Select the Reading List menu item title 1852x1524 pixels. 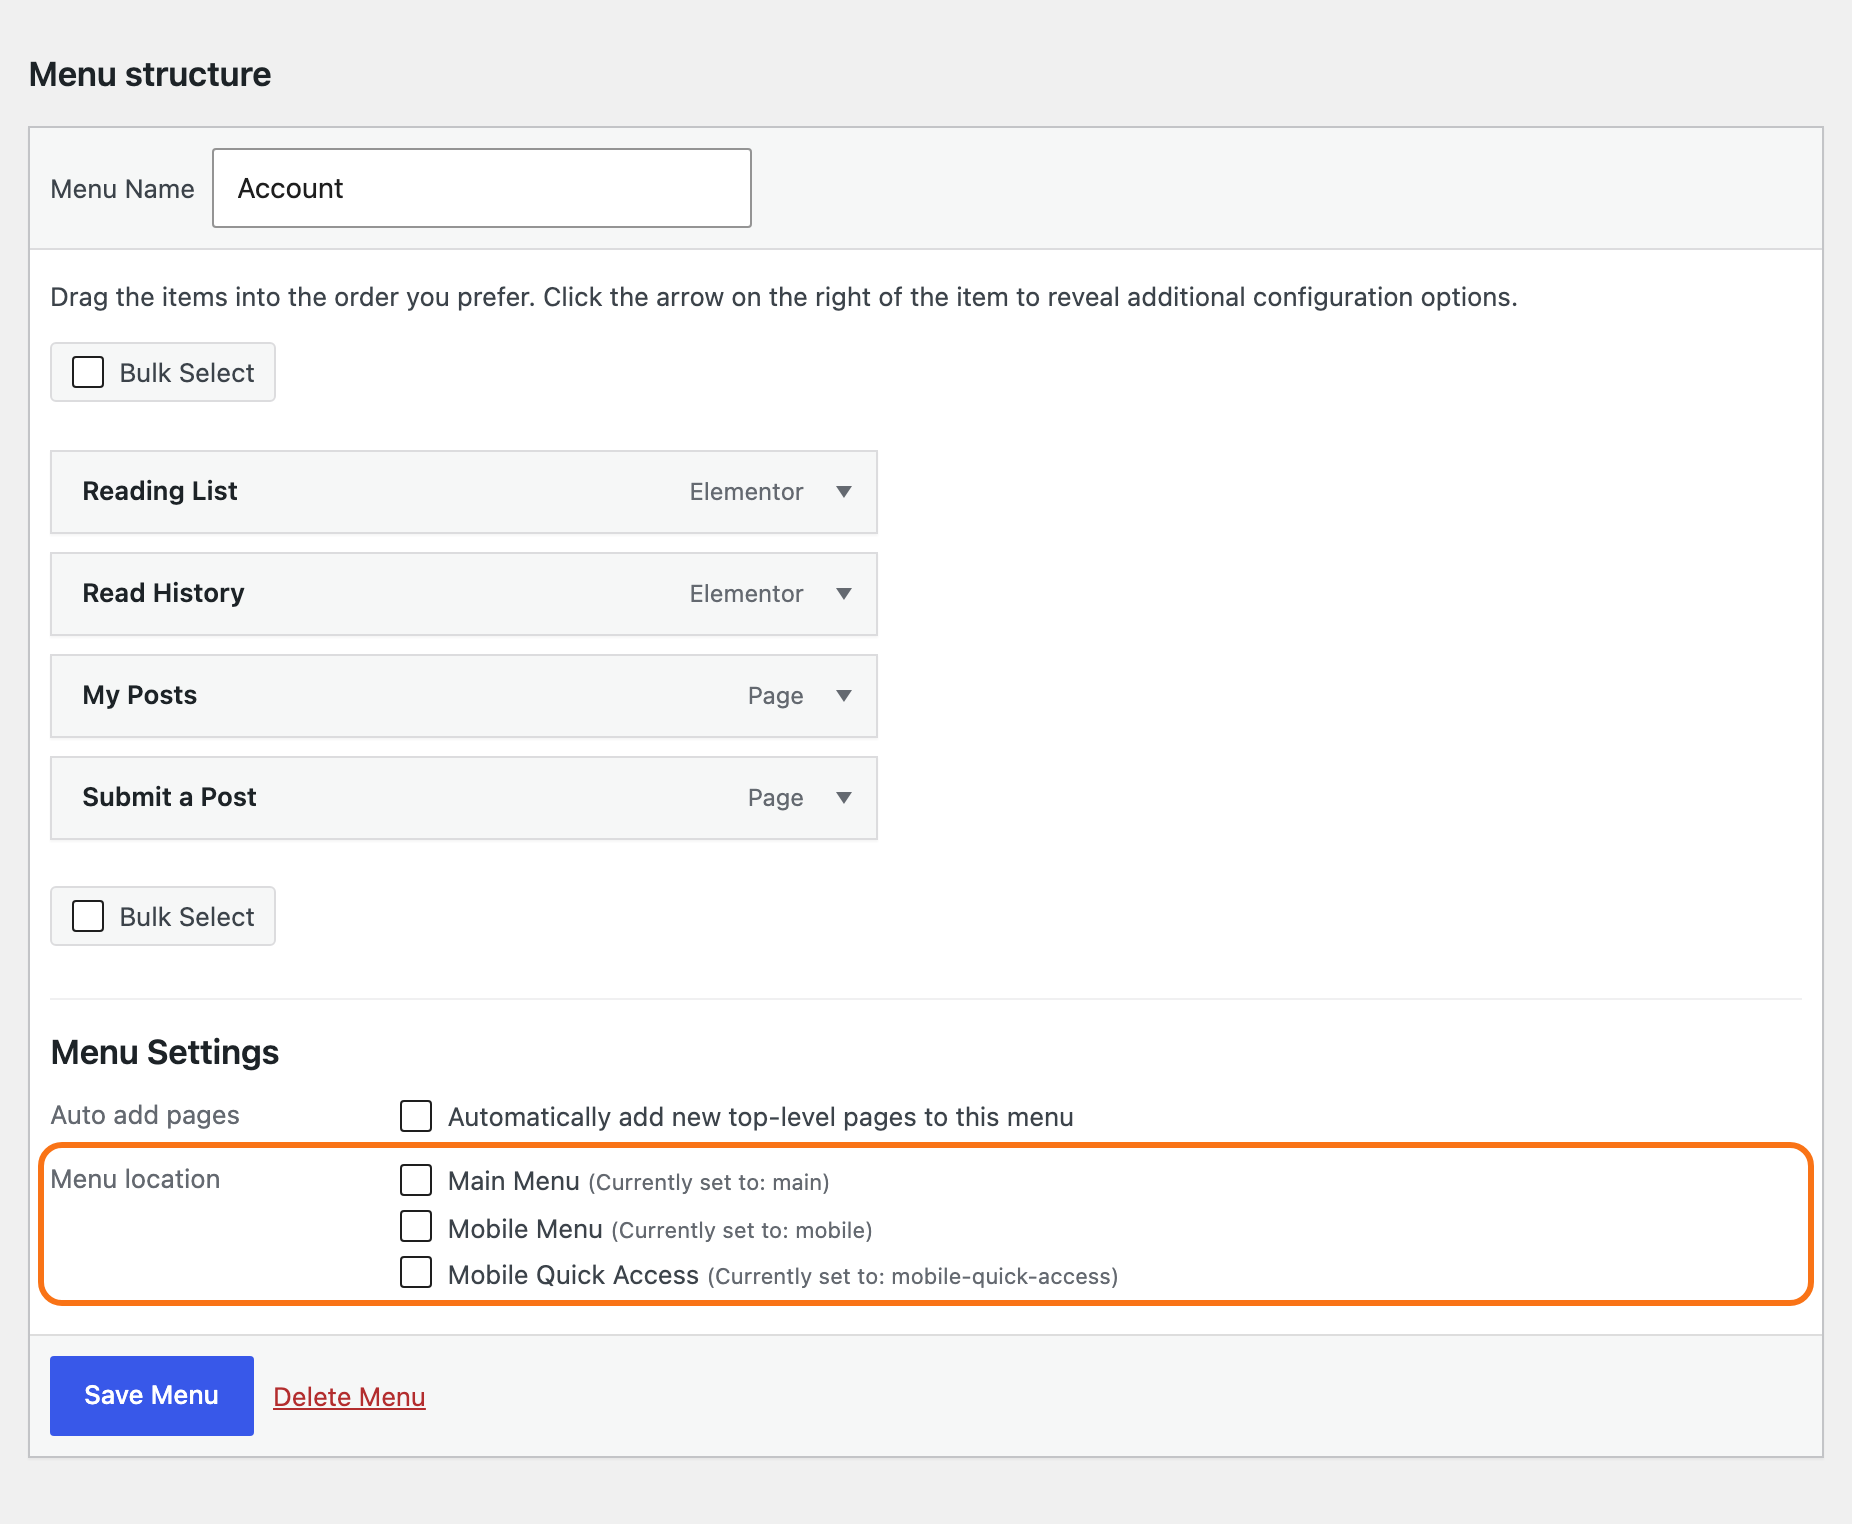pos(160,491)
